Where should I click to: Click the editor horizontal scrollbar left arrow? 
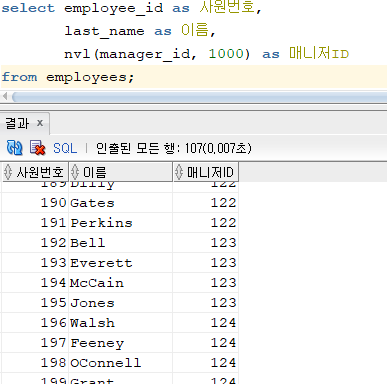pyautogui.click(x=5, y=97)
